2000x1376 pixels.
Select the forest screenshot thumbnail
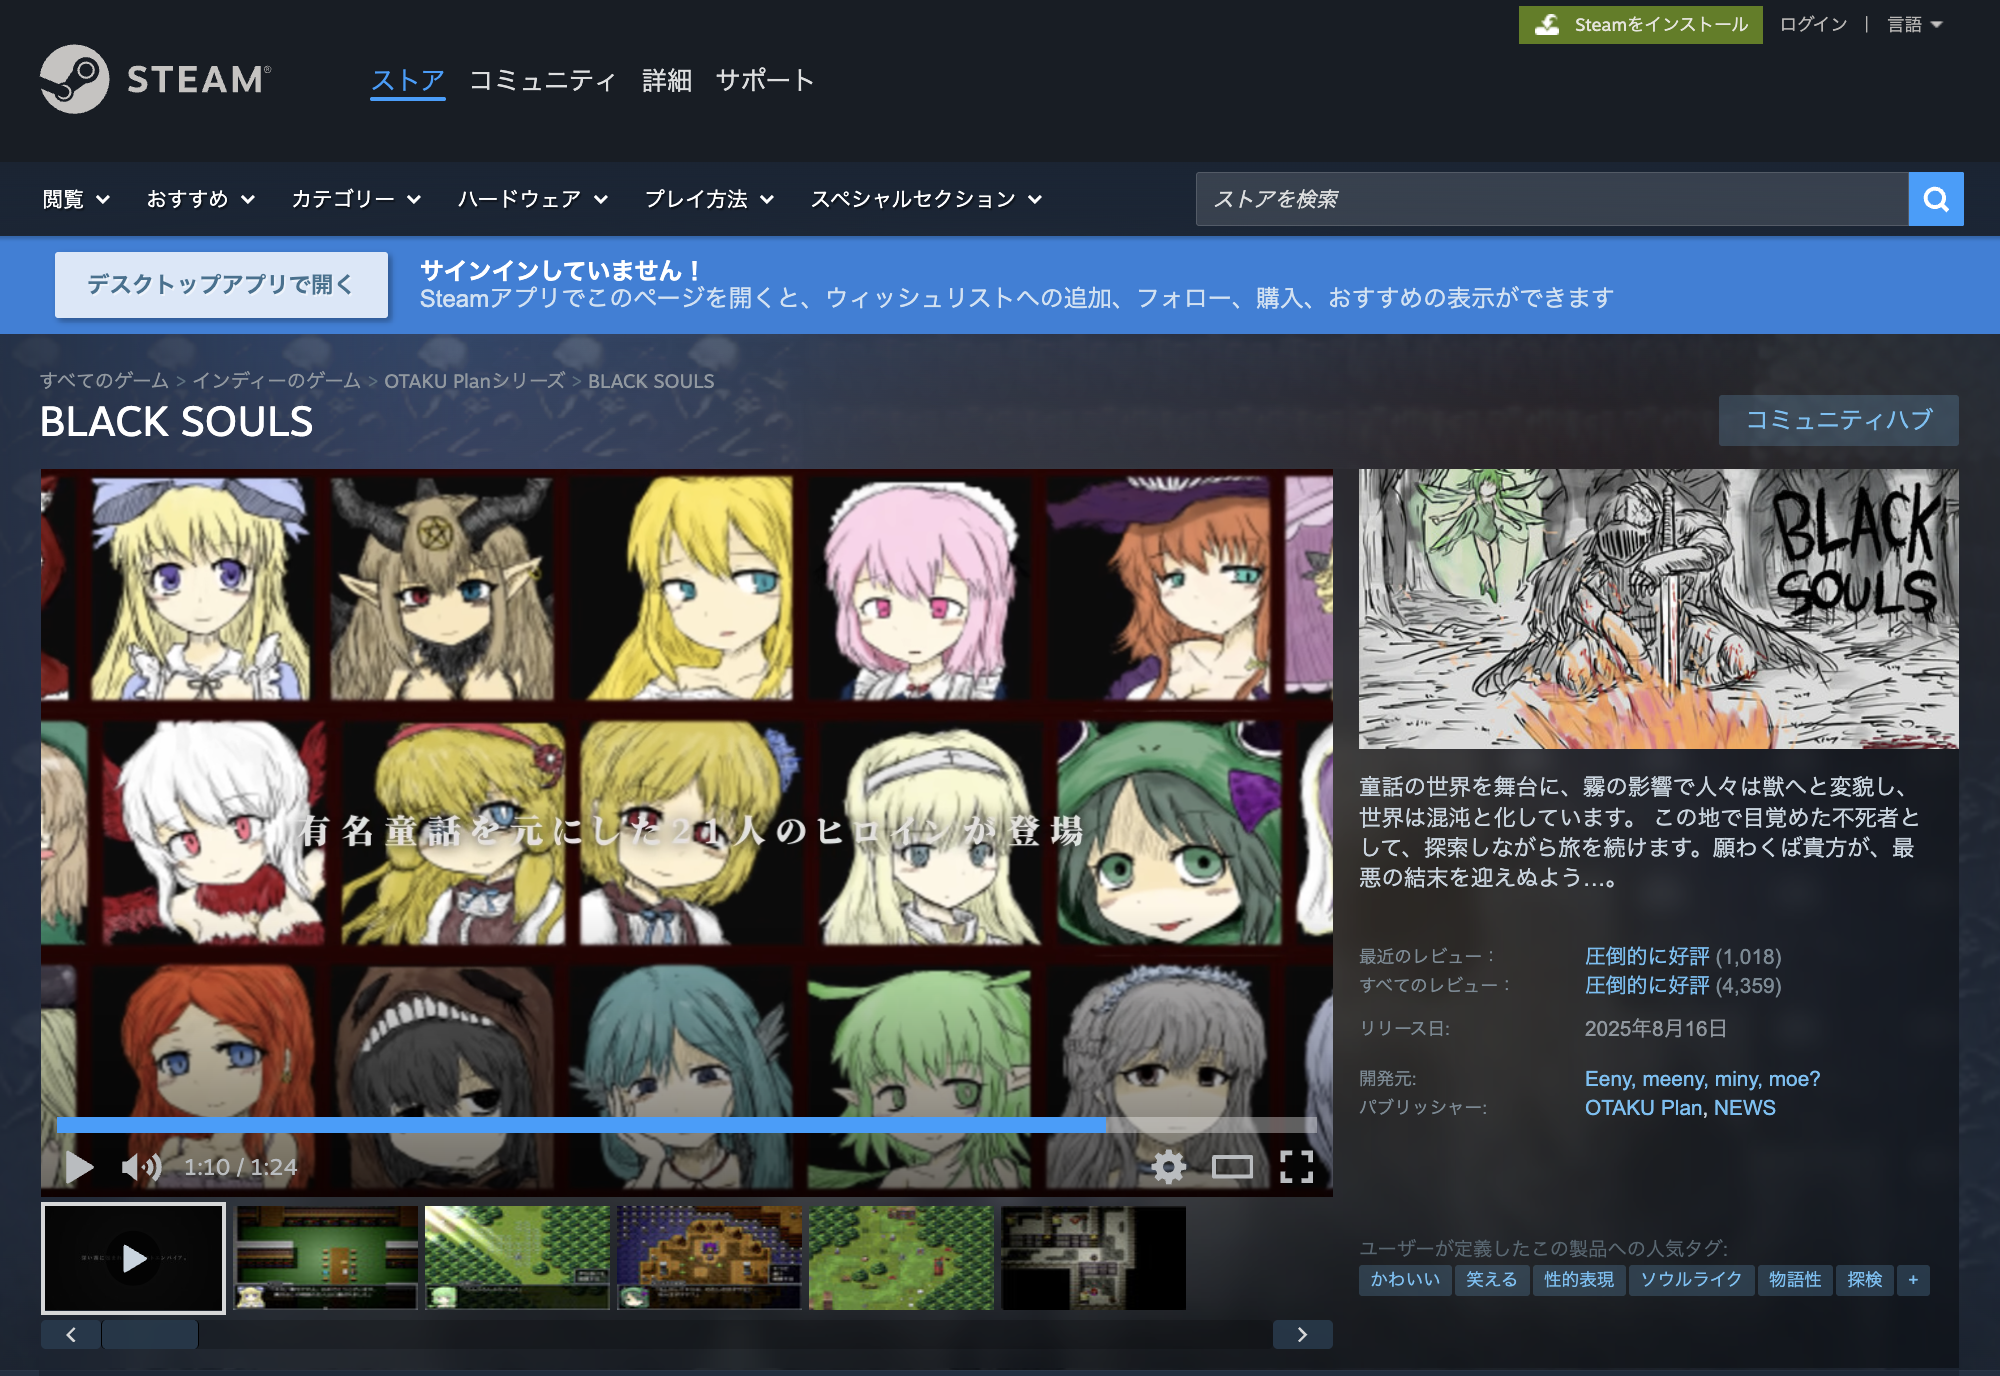coord(517,1257)
